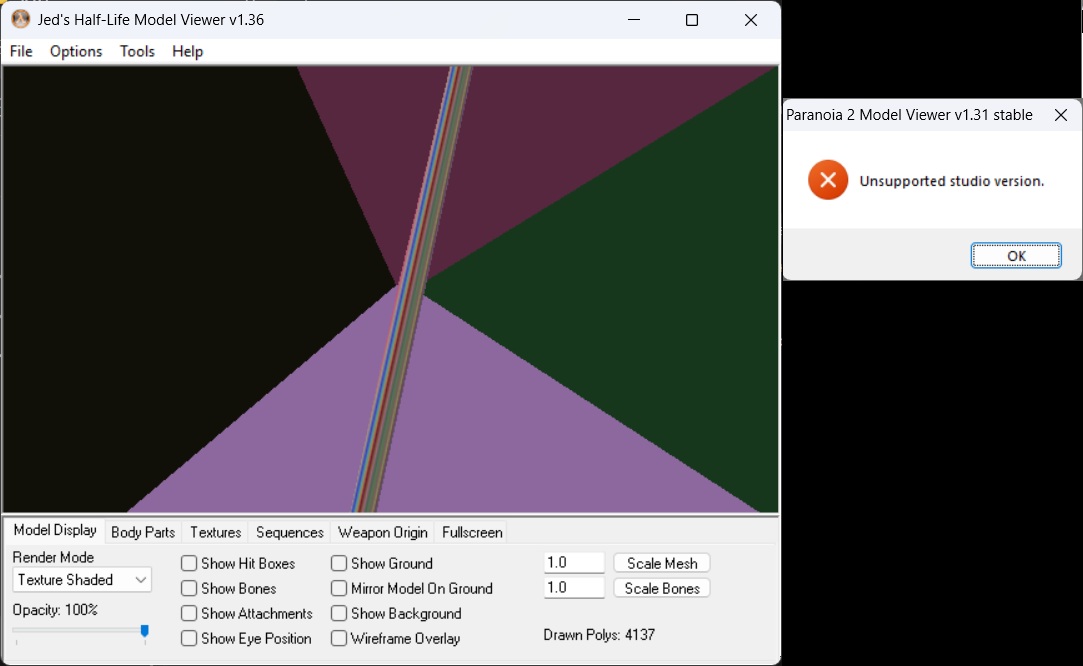This screenshot has height=666, width=1083.
Task: Open the Render Mode dropdown
Action: (82, 580)
